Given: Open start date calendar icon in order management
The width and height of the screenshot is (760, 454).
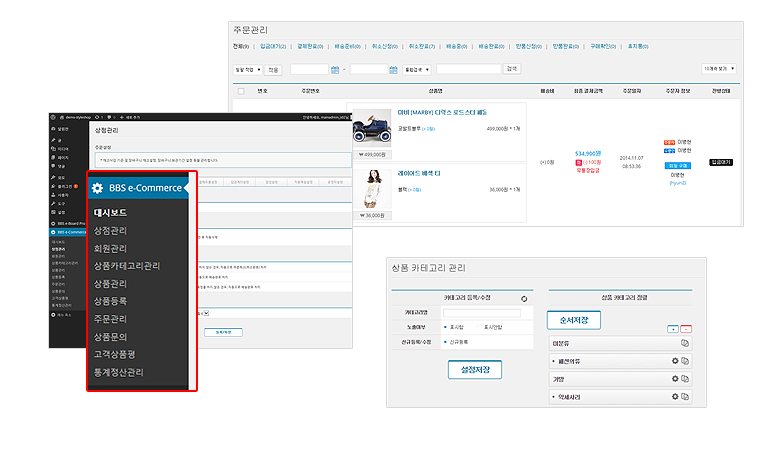Looking at the screenshot, I should [x=335, y=70].
